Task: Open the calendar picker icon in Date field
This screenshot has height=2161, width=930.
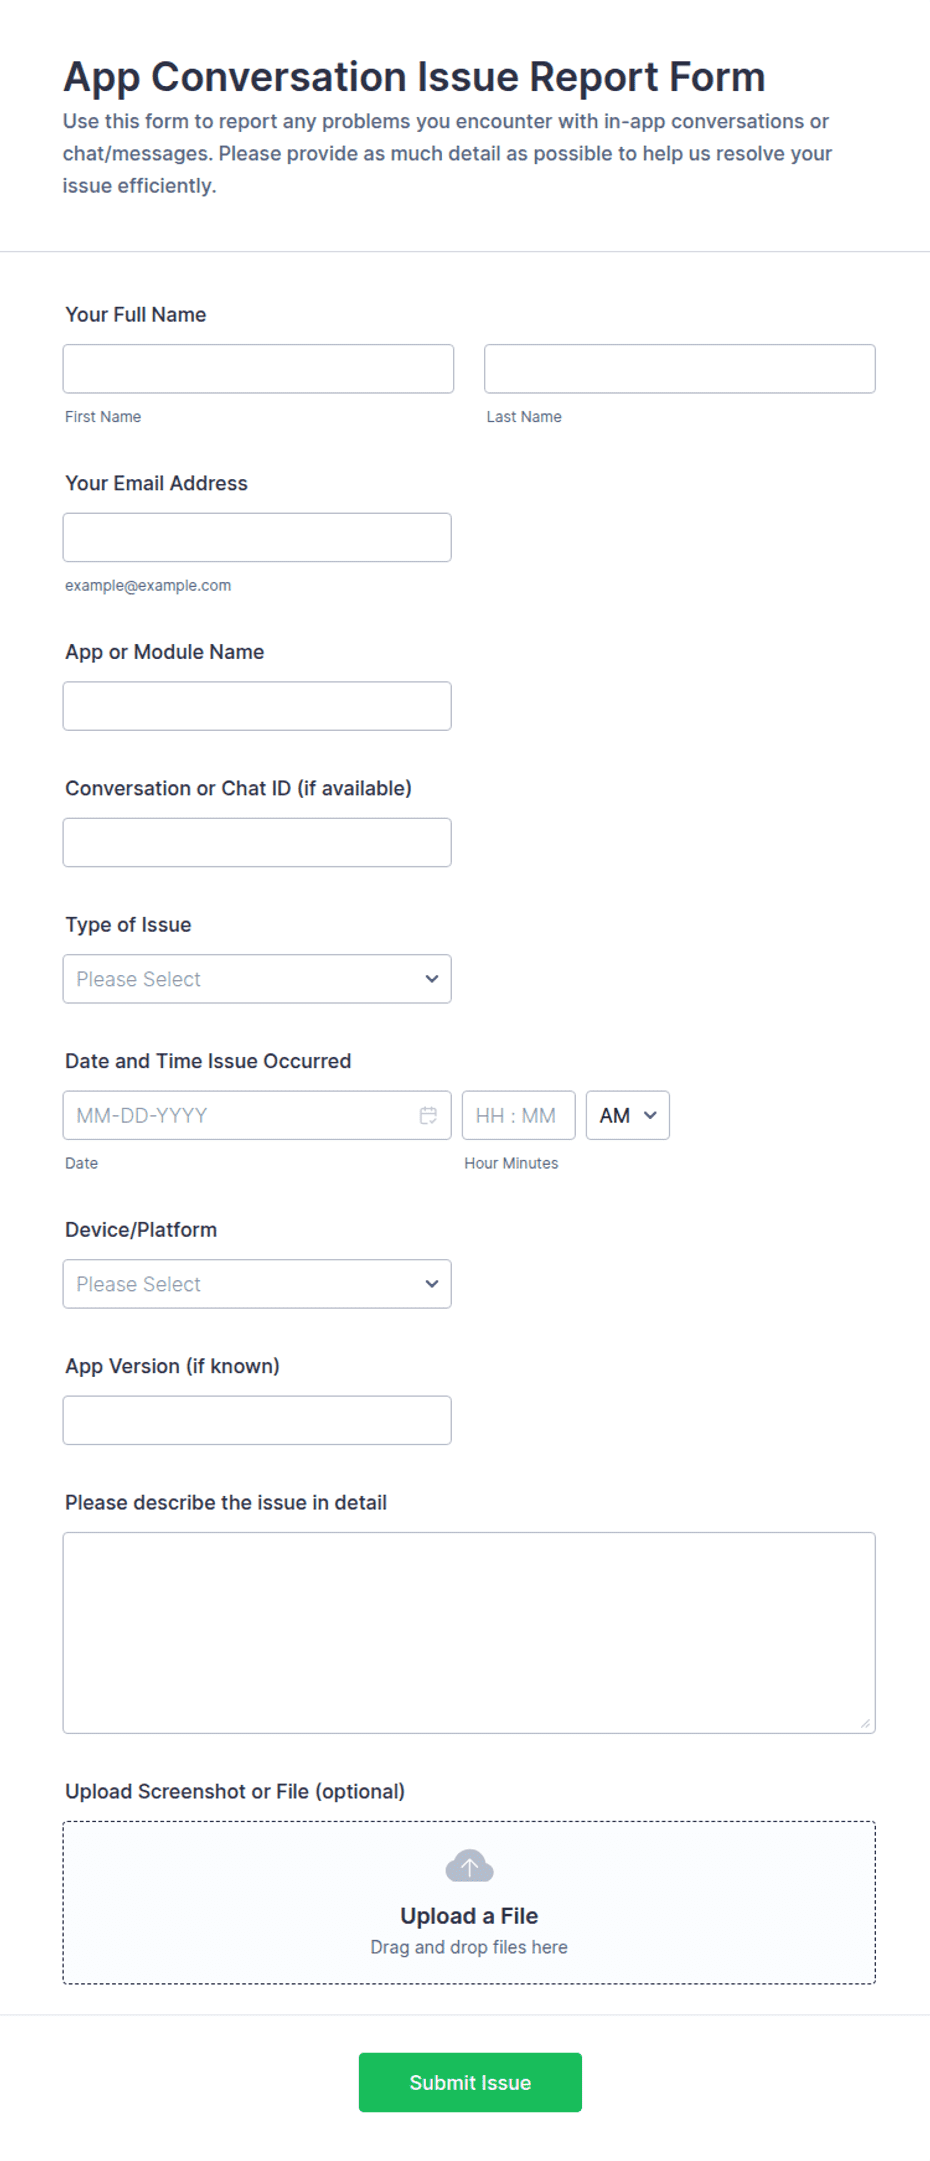Action: pyautogui.click(x=428, y=1115)
